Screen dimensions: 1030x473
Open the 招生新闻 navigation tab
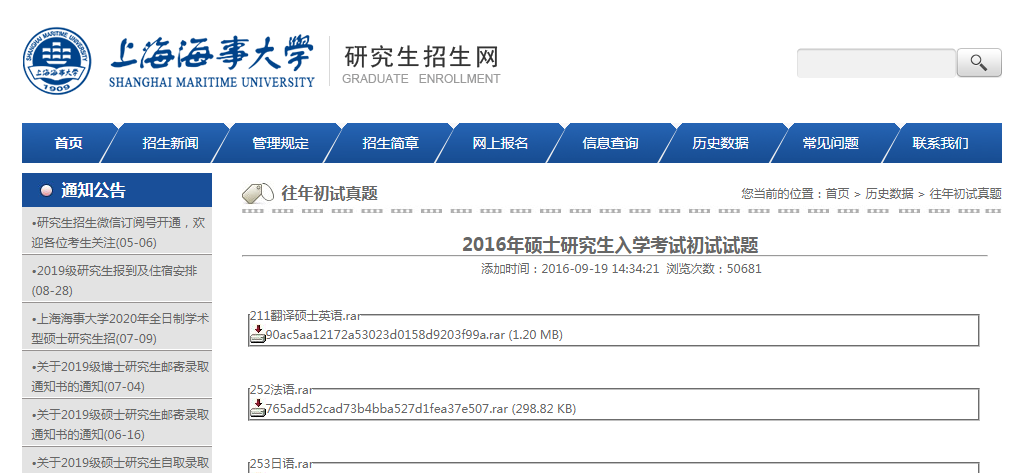[x=170, y=143]
